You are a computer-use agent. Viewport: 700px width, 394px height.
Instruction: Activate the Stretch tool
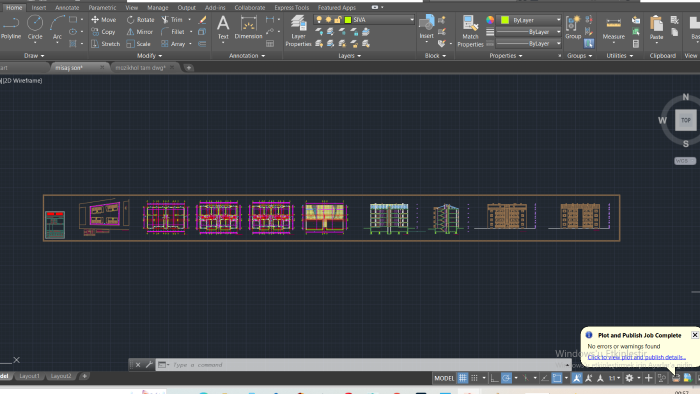pos(105,44)
